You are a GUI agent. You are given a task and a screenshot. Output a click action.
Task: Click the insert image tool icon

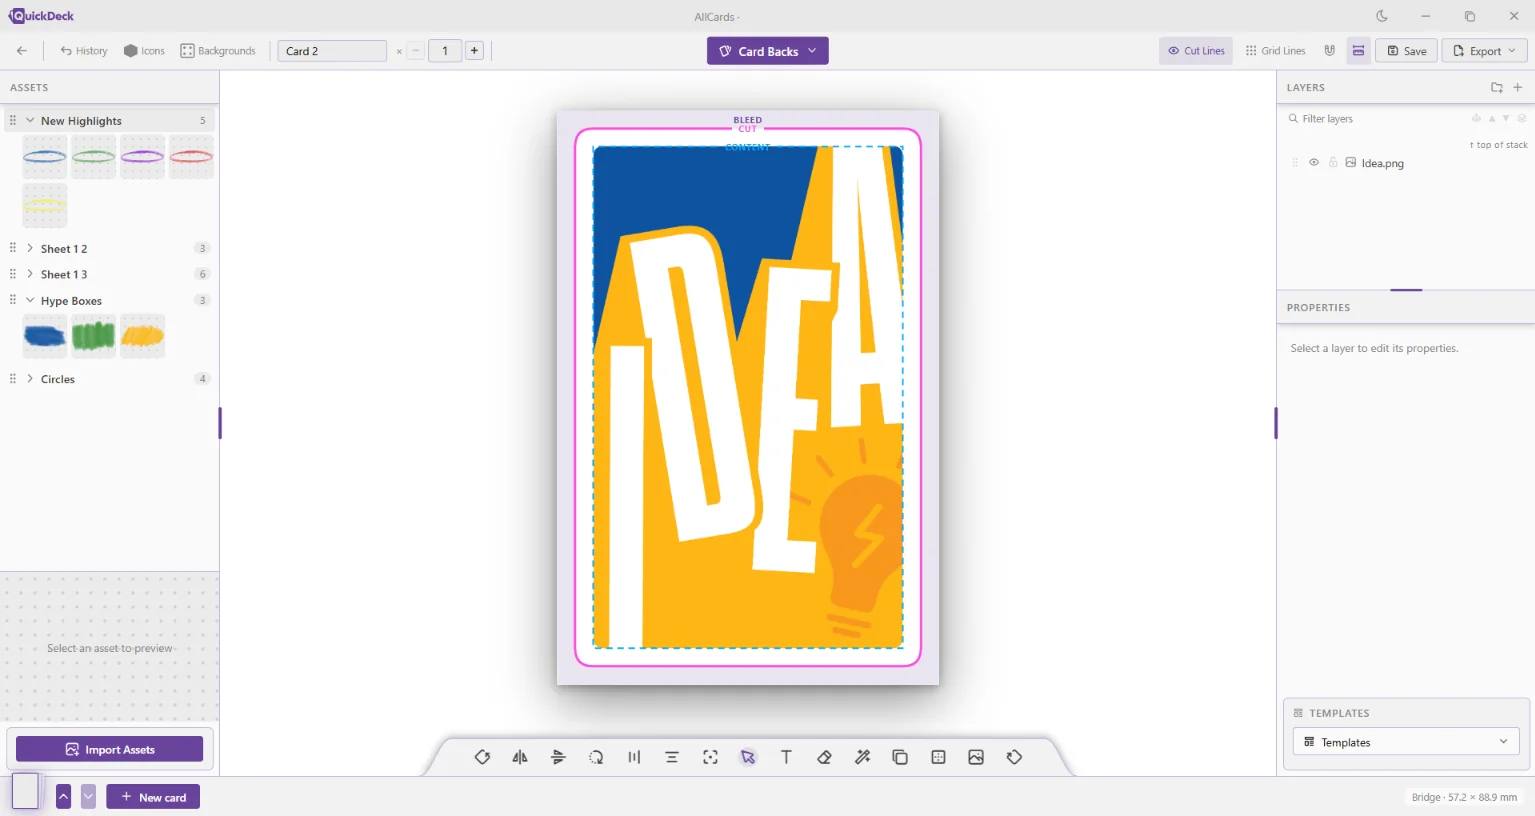(x=976, y=757)
